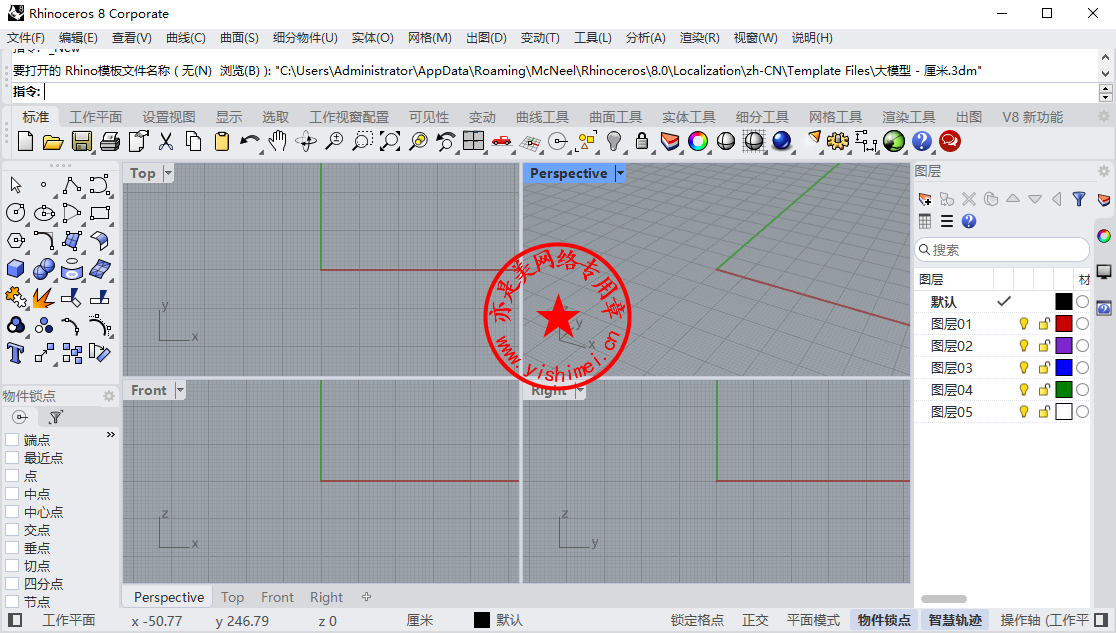The height and width of the screenshot is (633, 1116).
Task: Activate the Pan hand tool
Action: [278, 142]
